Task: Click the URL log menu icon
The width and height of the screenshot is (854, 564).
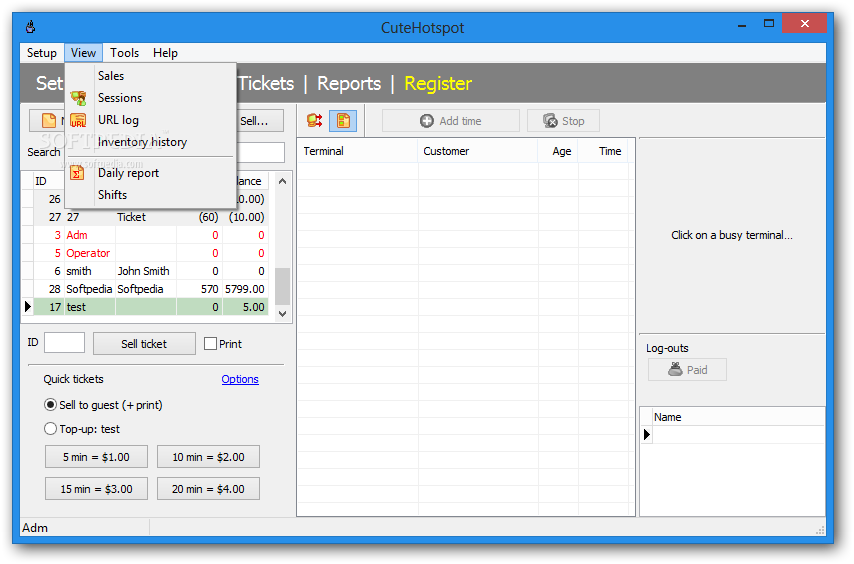Action: [78, 120]
